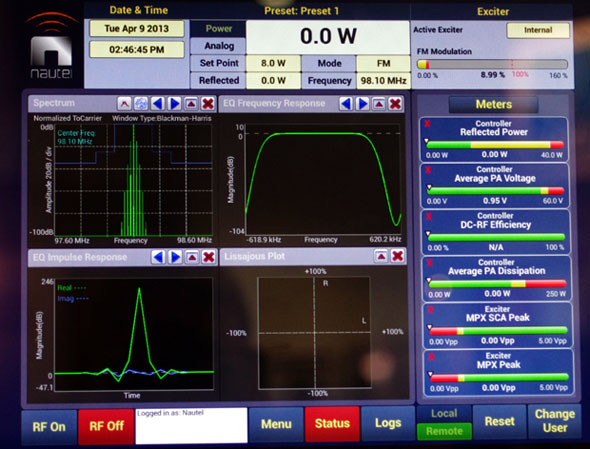The width and height of the screenshot is (590, 449).
Task: Remove the Average PA Voltage meter
Action: [x=428, y=170]
